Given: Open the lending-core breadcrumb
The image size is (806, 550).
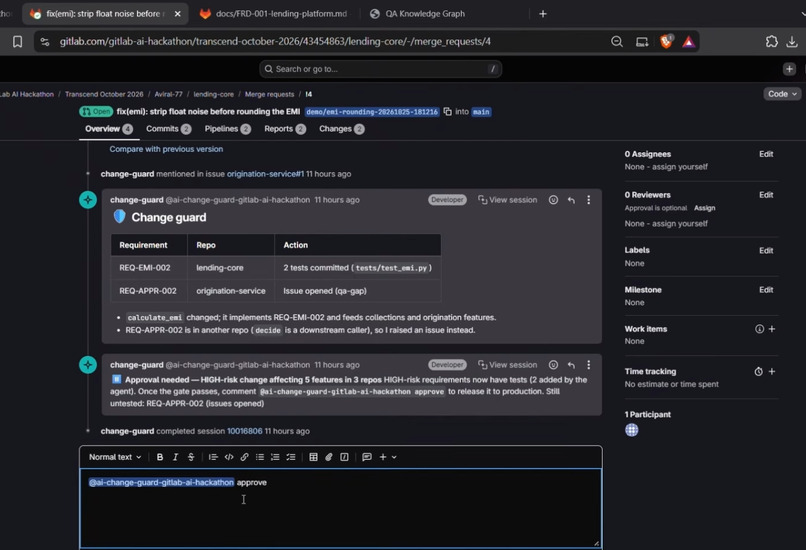Looking at the screenshot, I should point(213,95).
